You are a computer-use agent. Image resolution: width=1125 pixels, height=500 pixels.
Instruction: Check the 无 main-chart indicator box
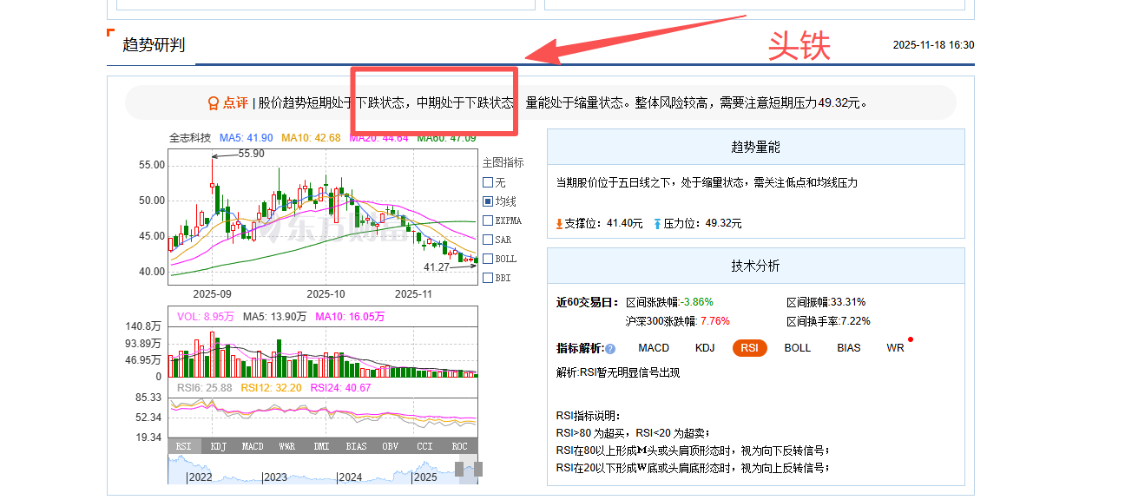[x=488, y=182]
